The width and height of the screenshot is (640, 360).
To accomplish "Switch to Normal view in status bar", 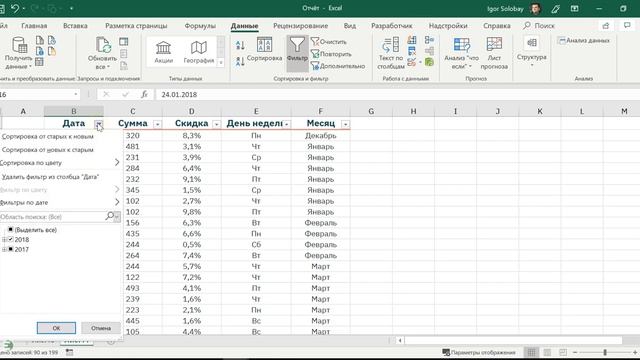I will click(531, 352).
